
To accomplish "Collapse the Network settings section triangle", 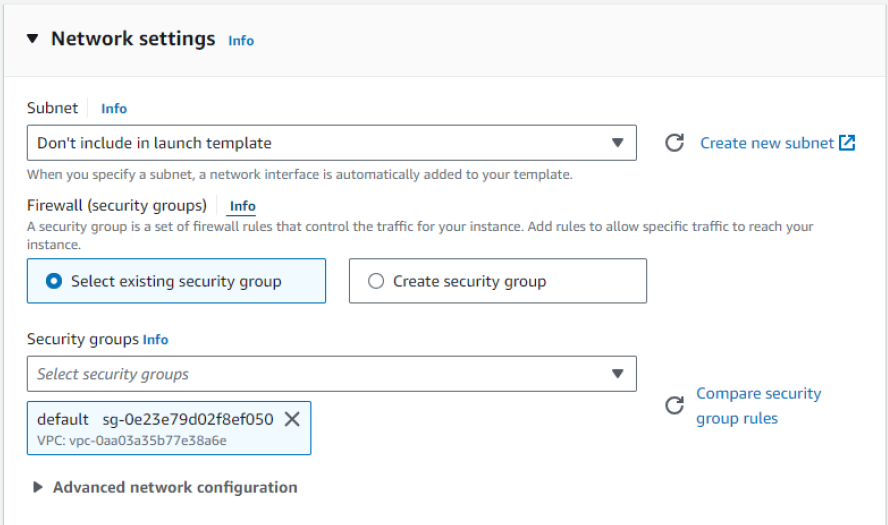I will click(32, 39).
